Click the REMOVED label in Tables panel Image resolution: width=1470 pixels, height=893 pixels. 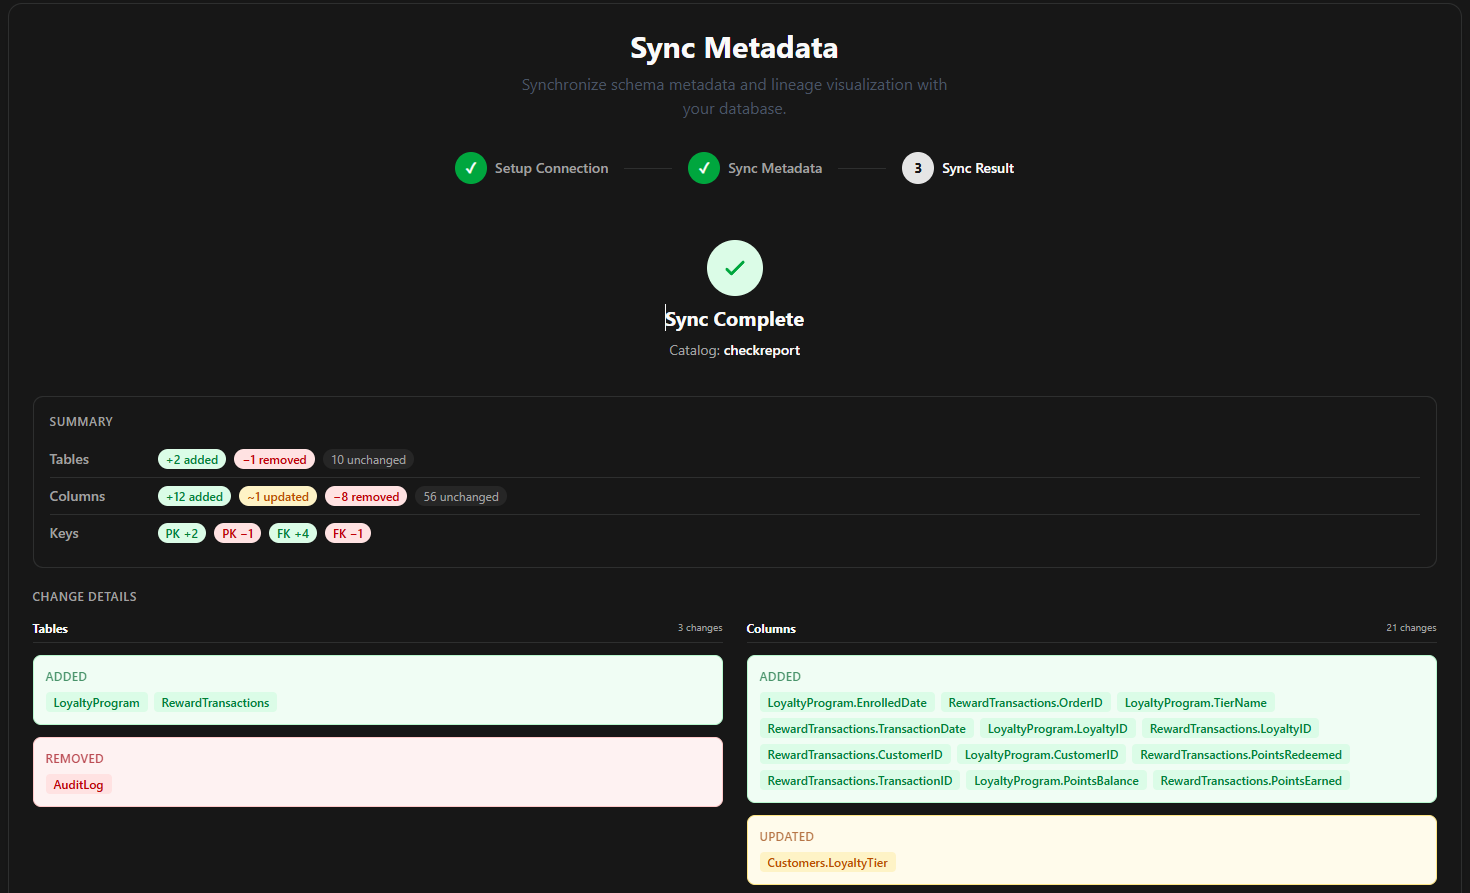pos(74,758)
